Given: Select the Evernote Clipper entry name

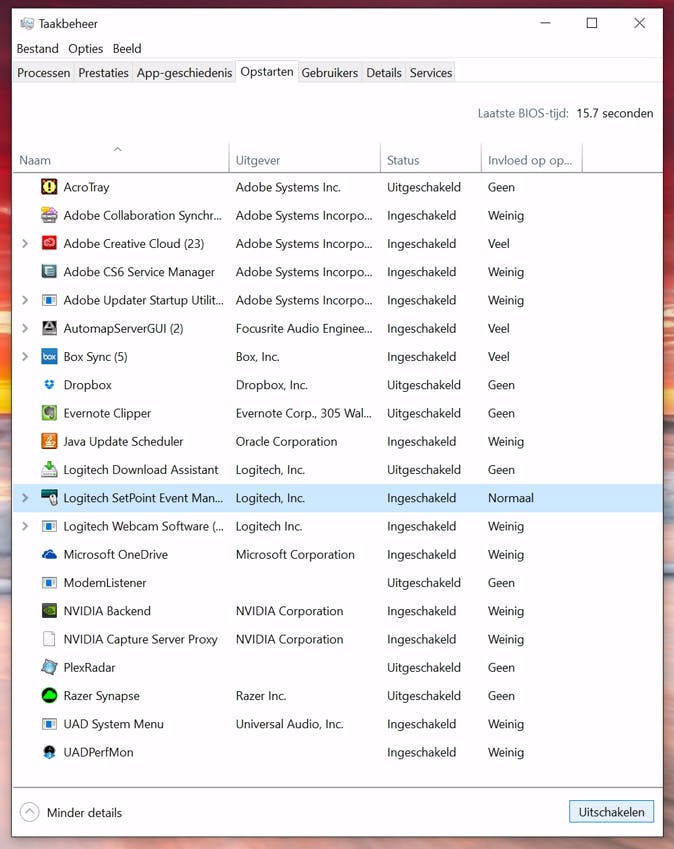Looking at the screenshot, I should point(107,413).
